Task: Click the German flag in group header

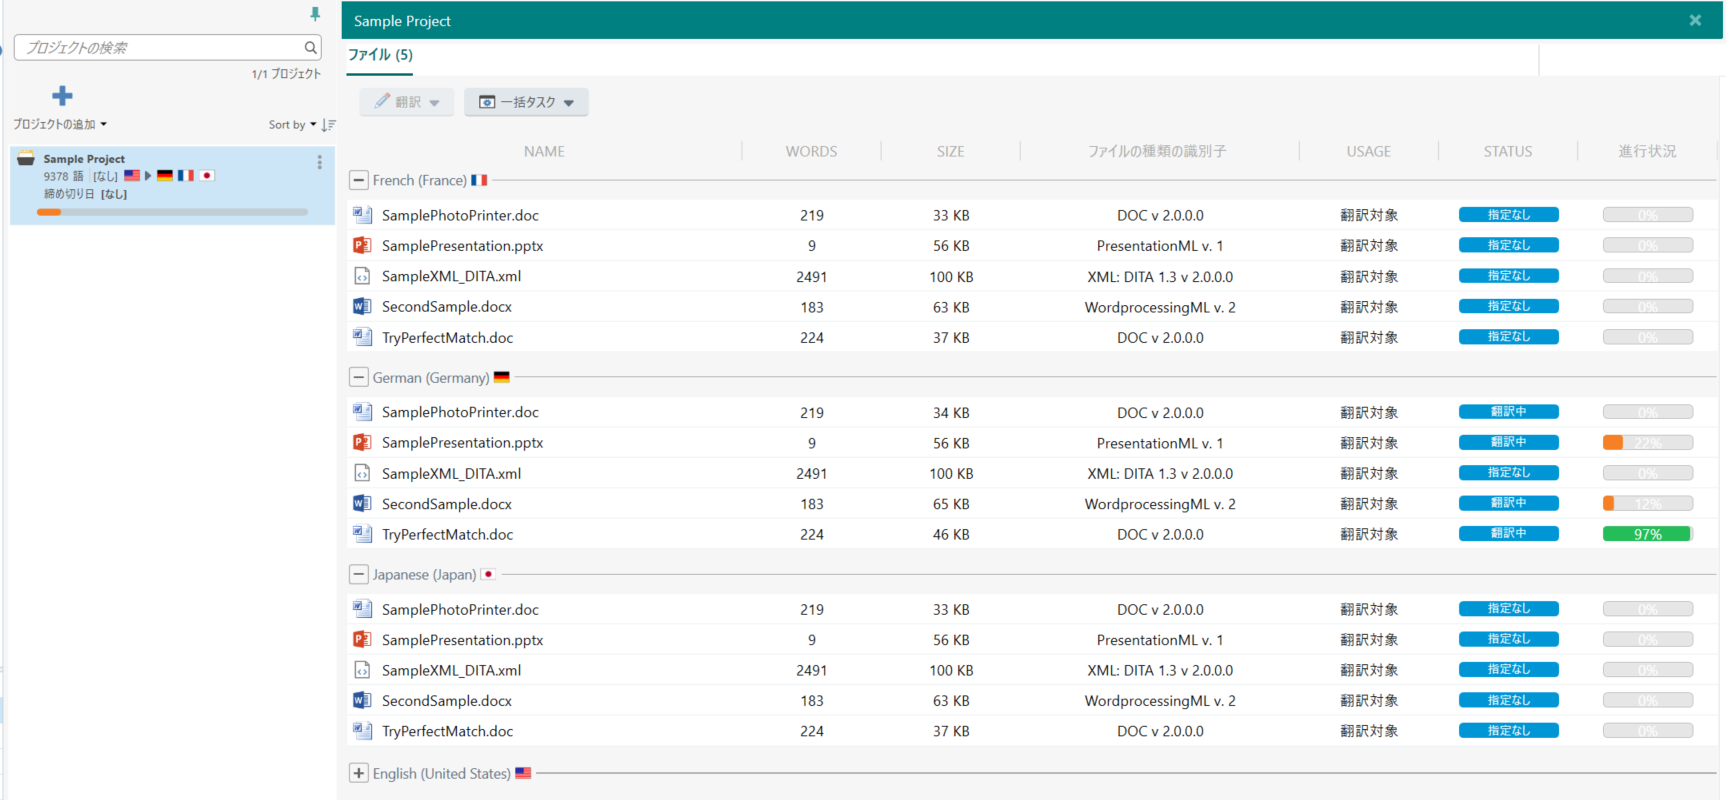Action: [x=502, y=377]
